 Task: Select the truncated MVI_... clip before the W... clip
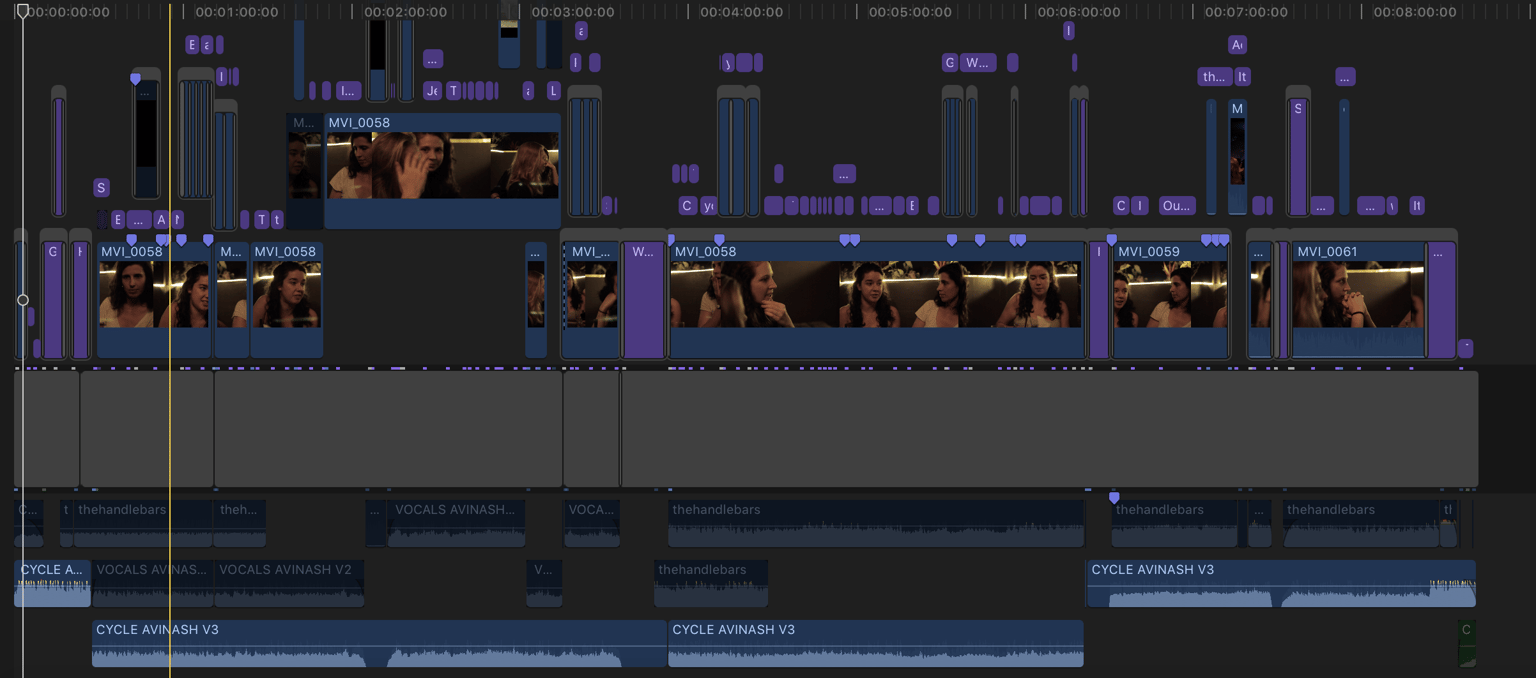click(591, 300)
